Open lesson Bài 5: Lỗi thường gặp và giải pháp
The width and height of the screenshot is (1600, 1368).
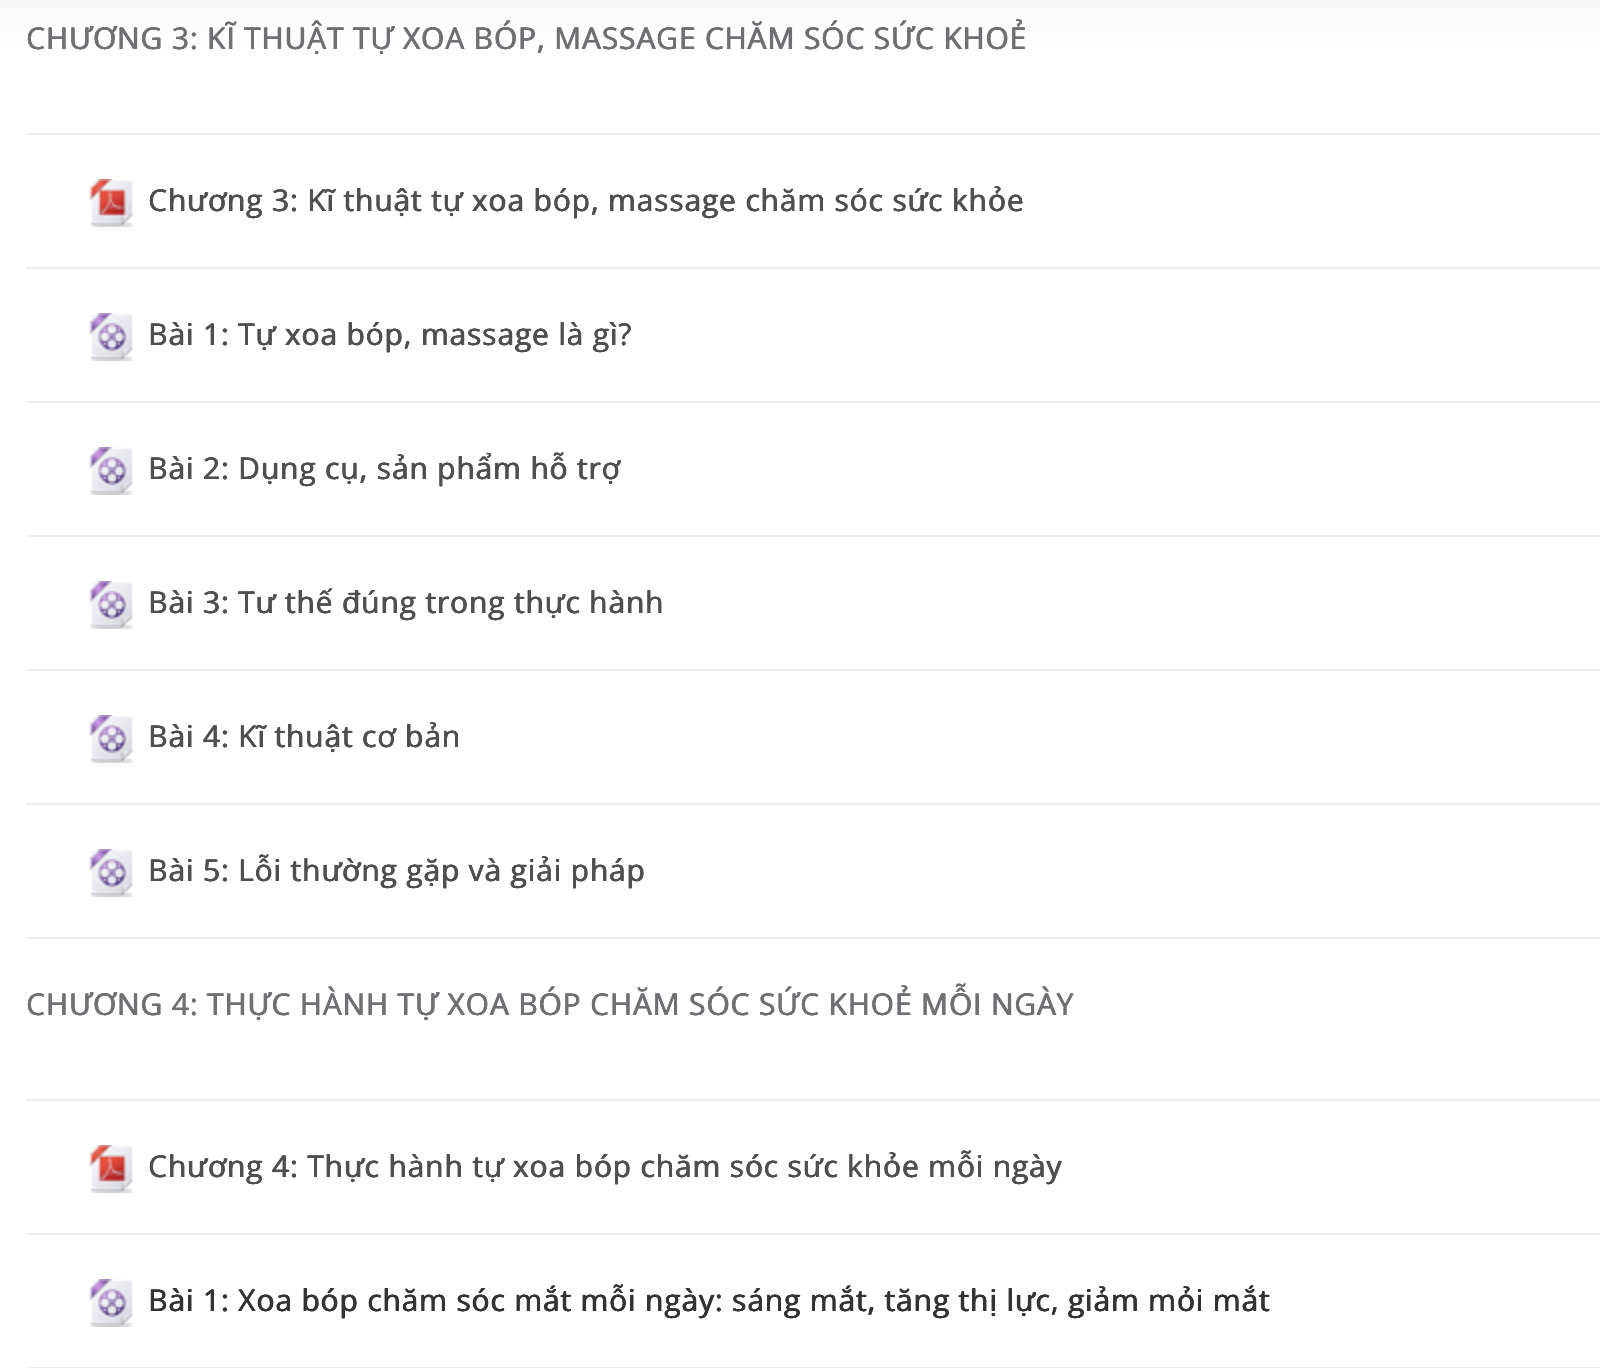click(x=396, y=871)
